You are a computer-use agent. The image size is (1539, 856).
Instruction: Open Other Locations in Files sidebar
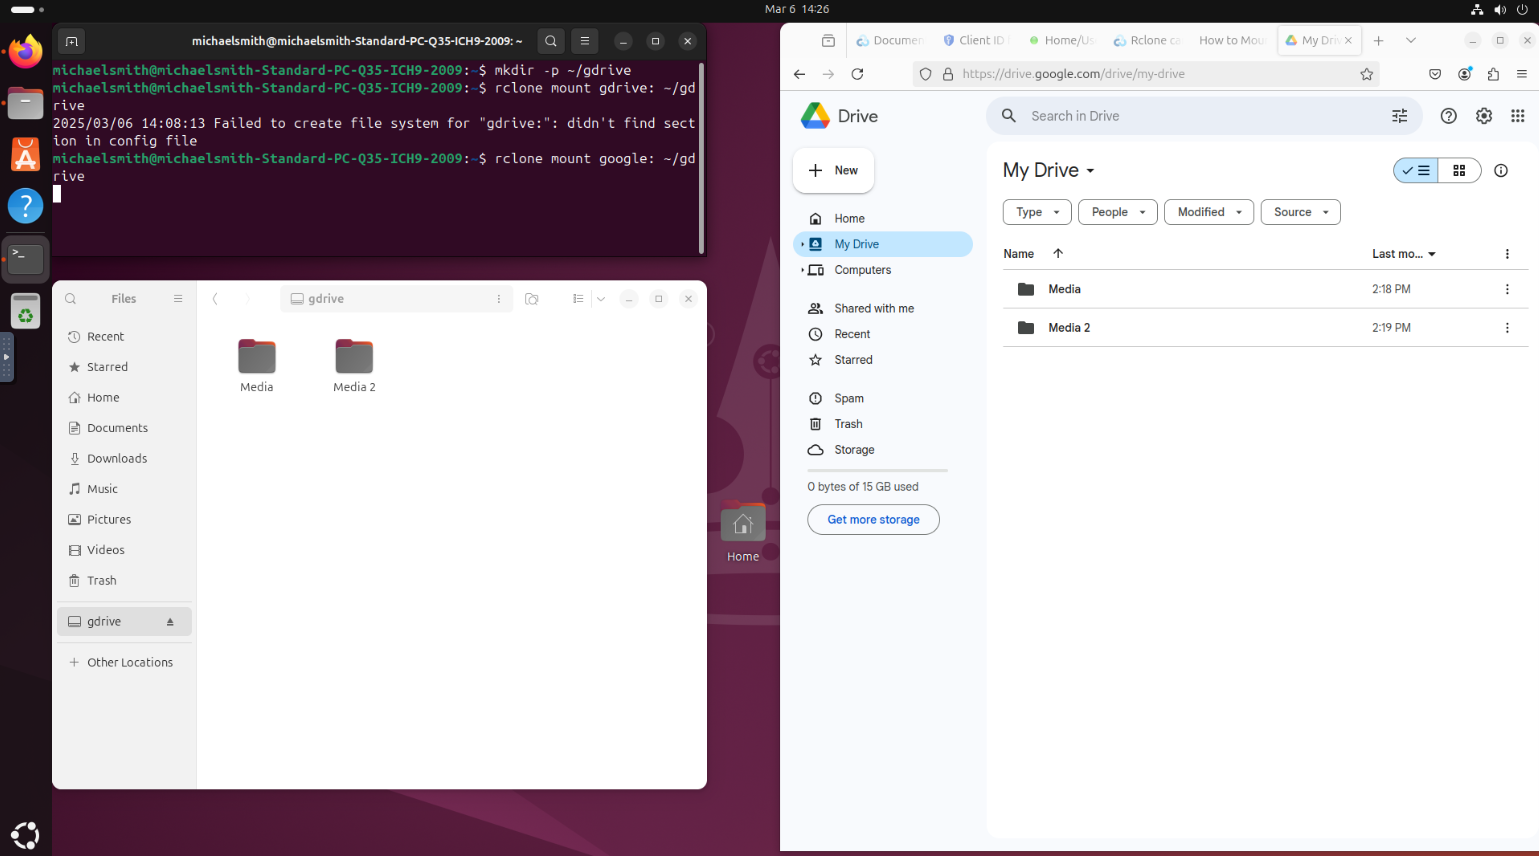(124, 663)
